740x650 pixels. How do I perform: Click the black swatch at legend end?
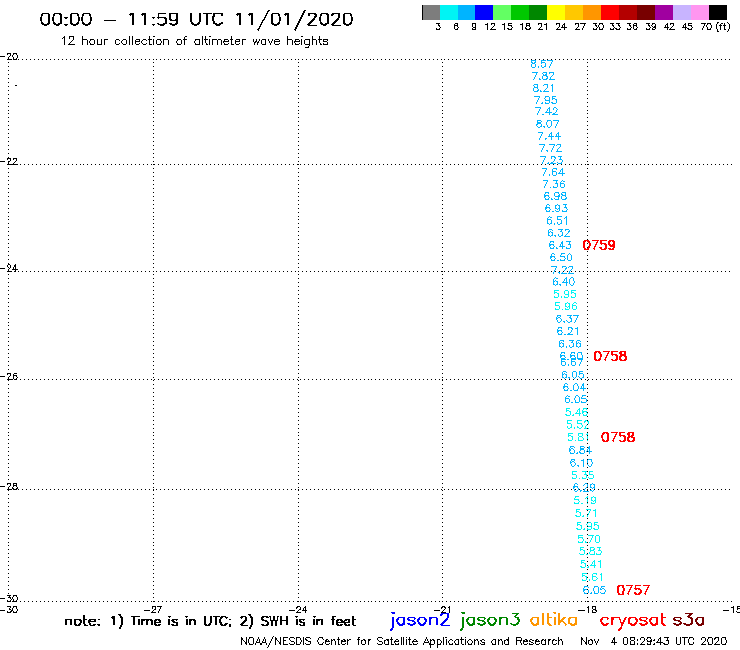click(718, 12)
